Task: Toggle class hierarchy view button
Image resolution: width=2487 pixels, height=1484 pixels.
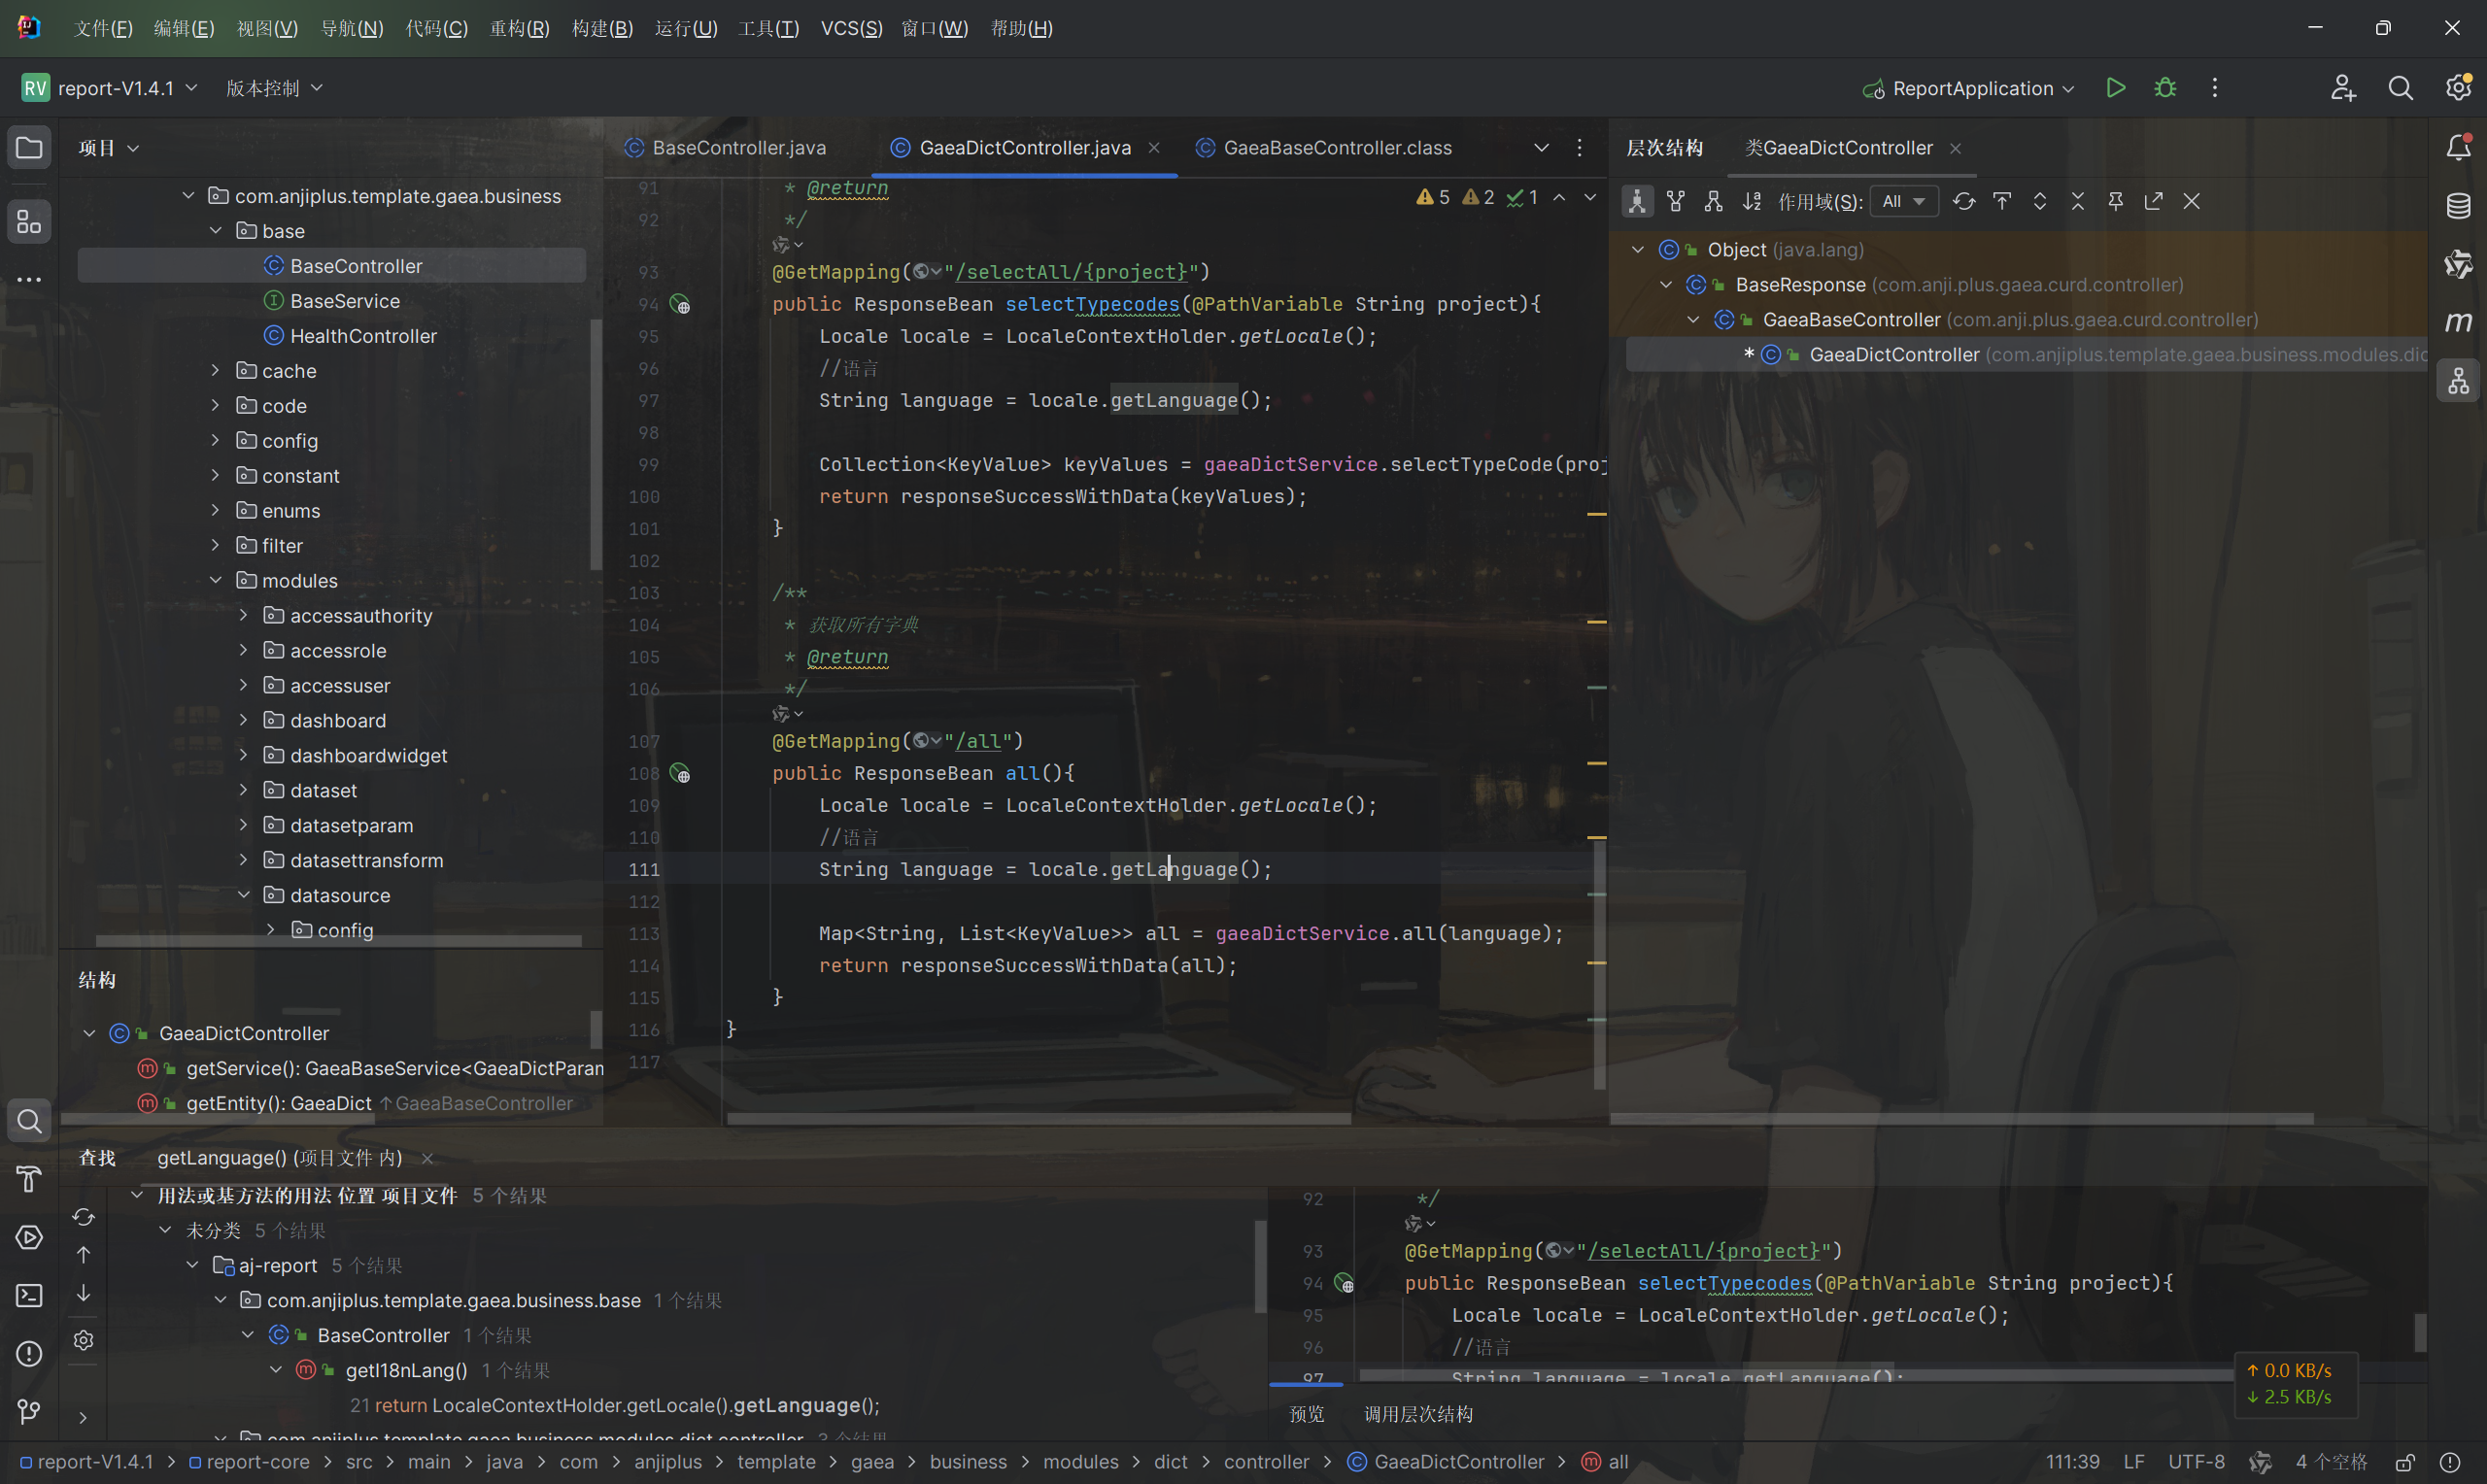Action: (x=1637, y=202)
